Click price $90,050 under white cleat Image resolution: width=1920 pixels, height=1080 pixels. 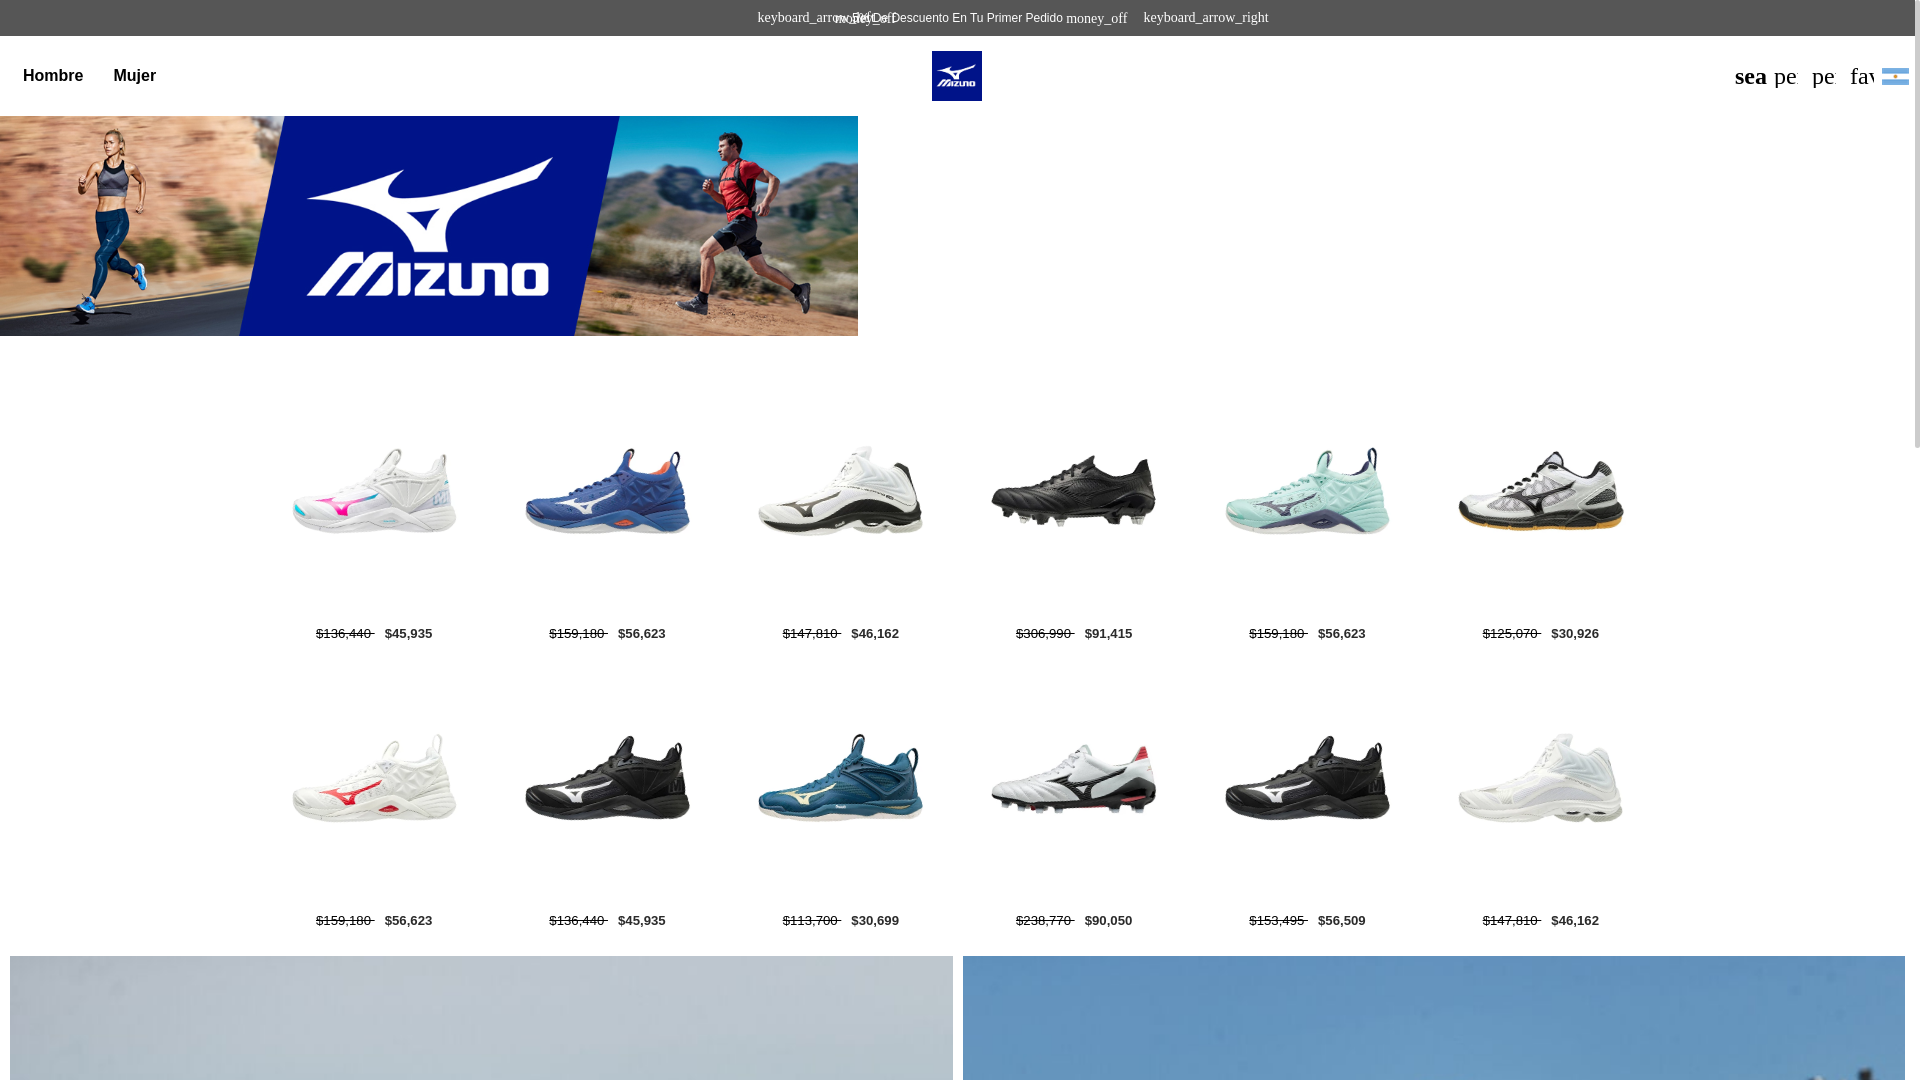1108,921
